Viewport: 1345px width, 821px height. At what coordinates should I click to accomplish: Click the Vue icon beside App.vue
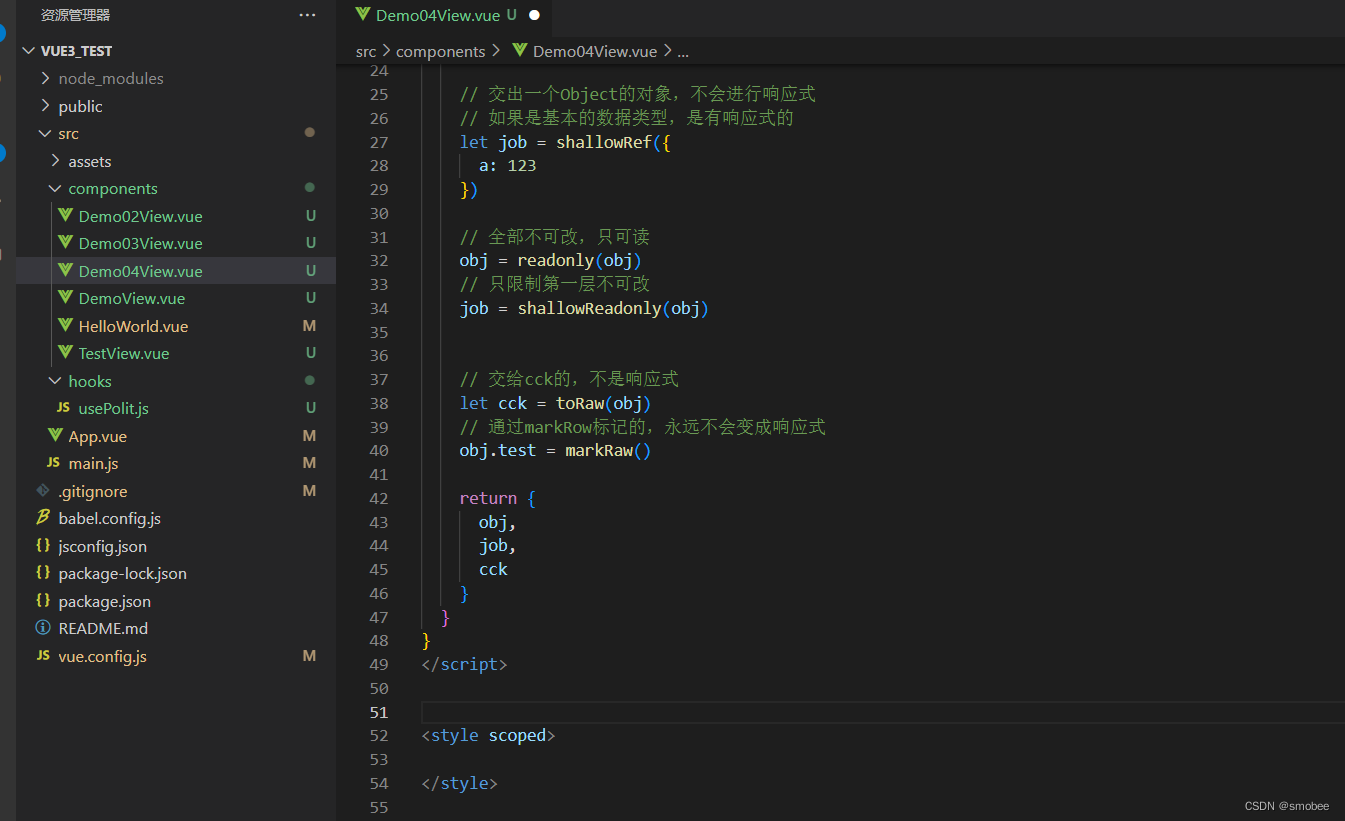click(x=55, y=436)
